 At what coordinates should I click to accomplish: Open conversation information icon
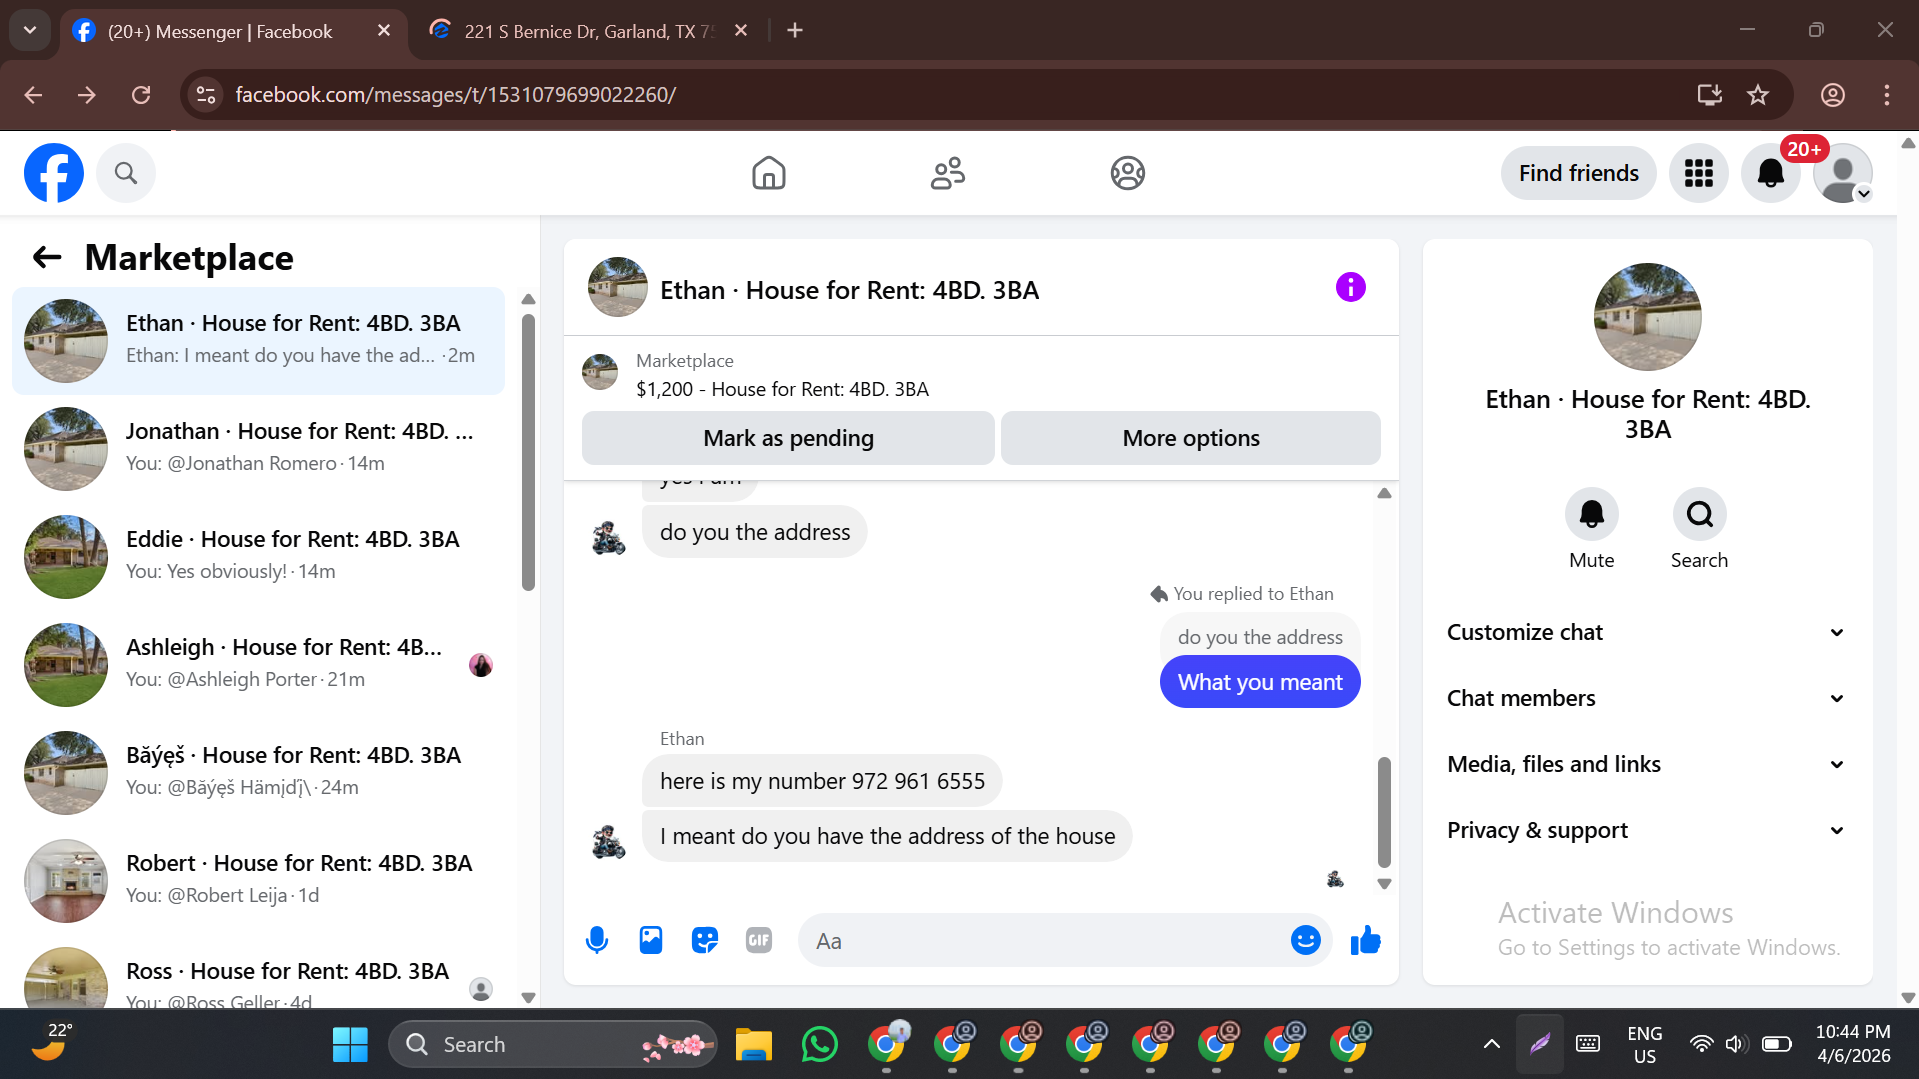(x=1350, y=288)
